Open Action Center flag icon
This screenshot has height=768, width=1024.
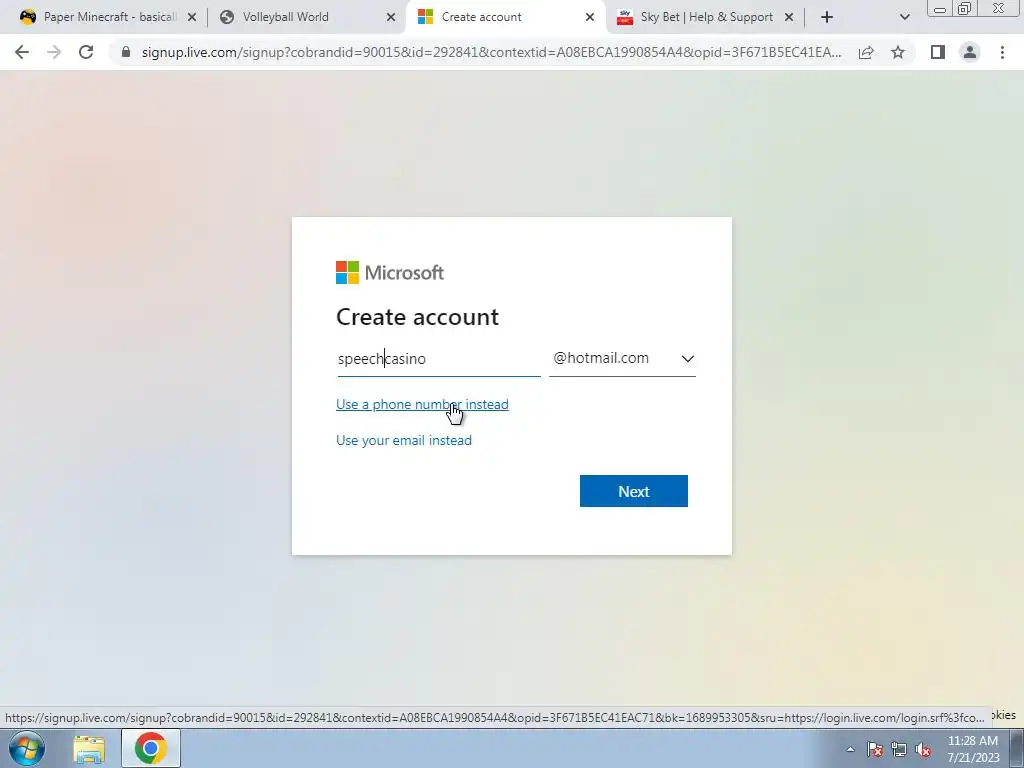coord(875,749)
